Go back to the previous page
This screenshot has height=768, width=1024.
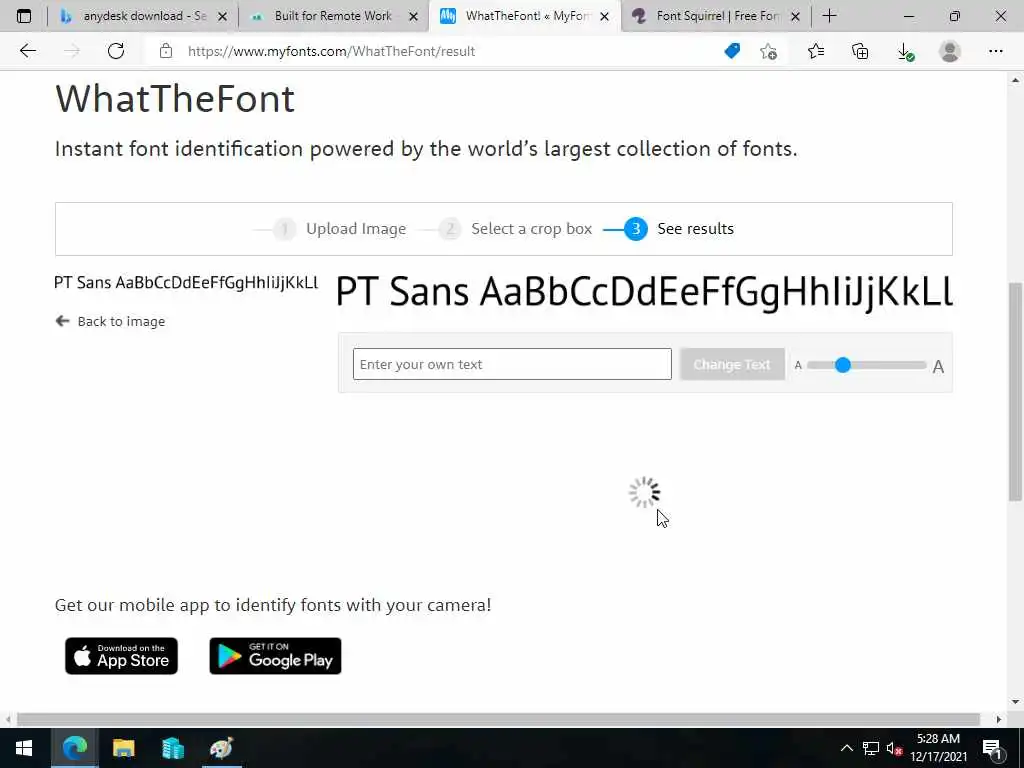click(x=27, y=51)
